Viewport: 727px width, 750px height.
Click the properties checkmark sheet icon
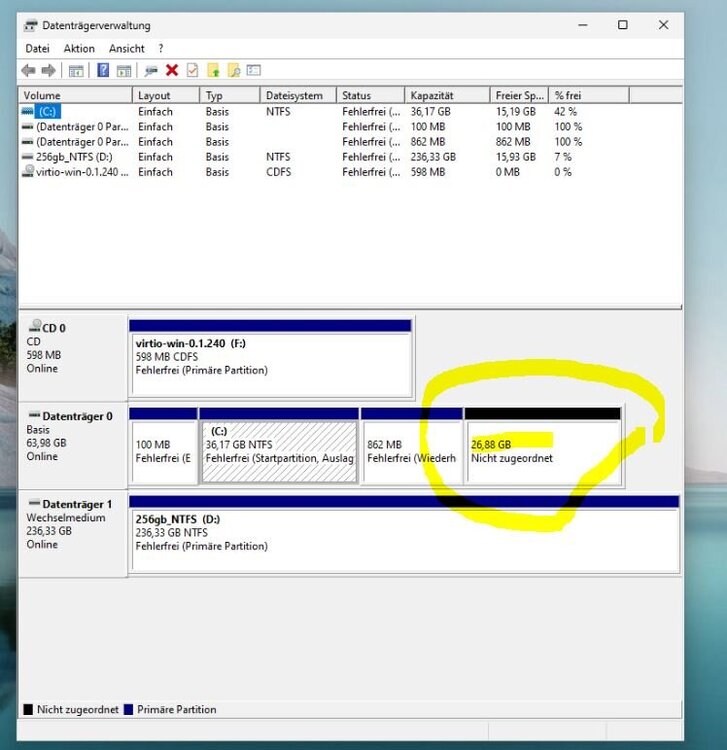coord(192,70)
